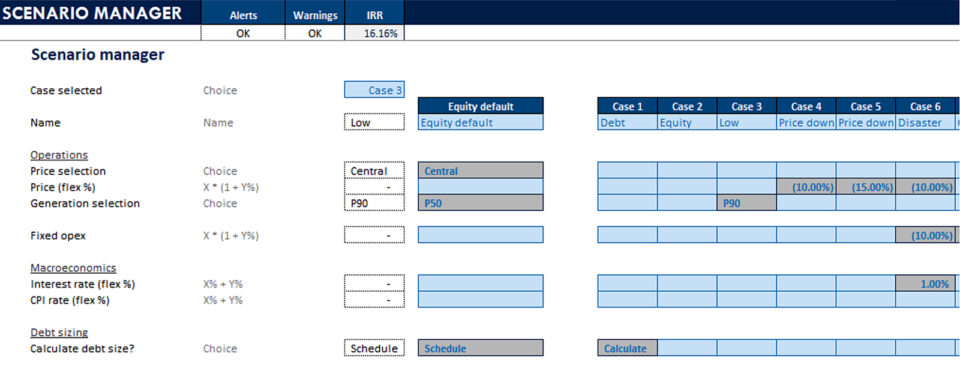Select the Case selected dropdown cell
The image size is (960, 374).
pos(374,90)
